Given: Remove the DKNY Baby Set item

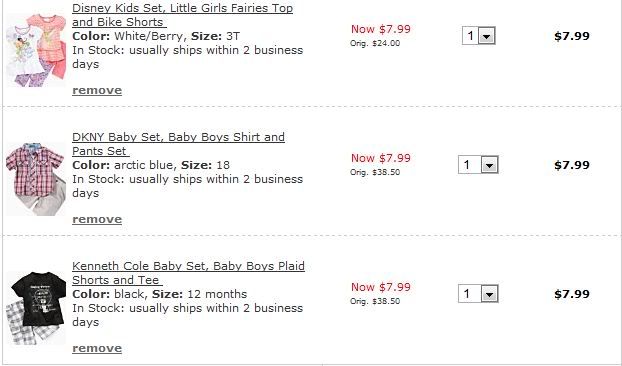Looking at the screenshot, I should [x=97, y=219].
